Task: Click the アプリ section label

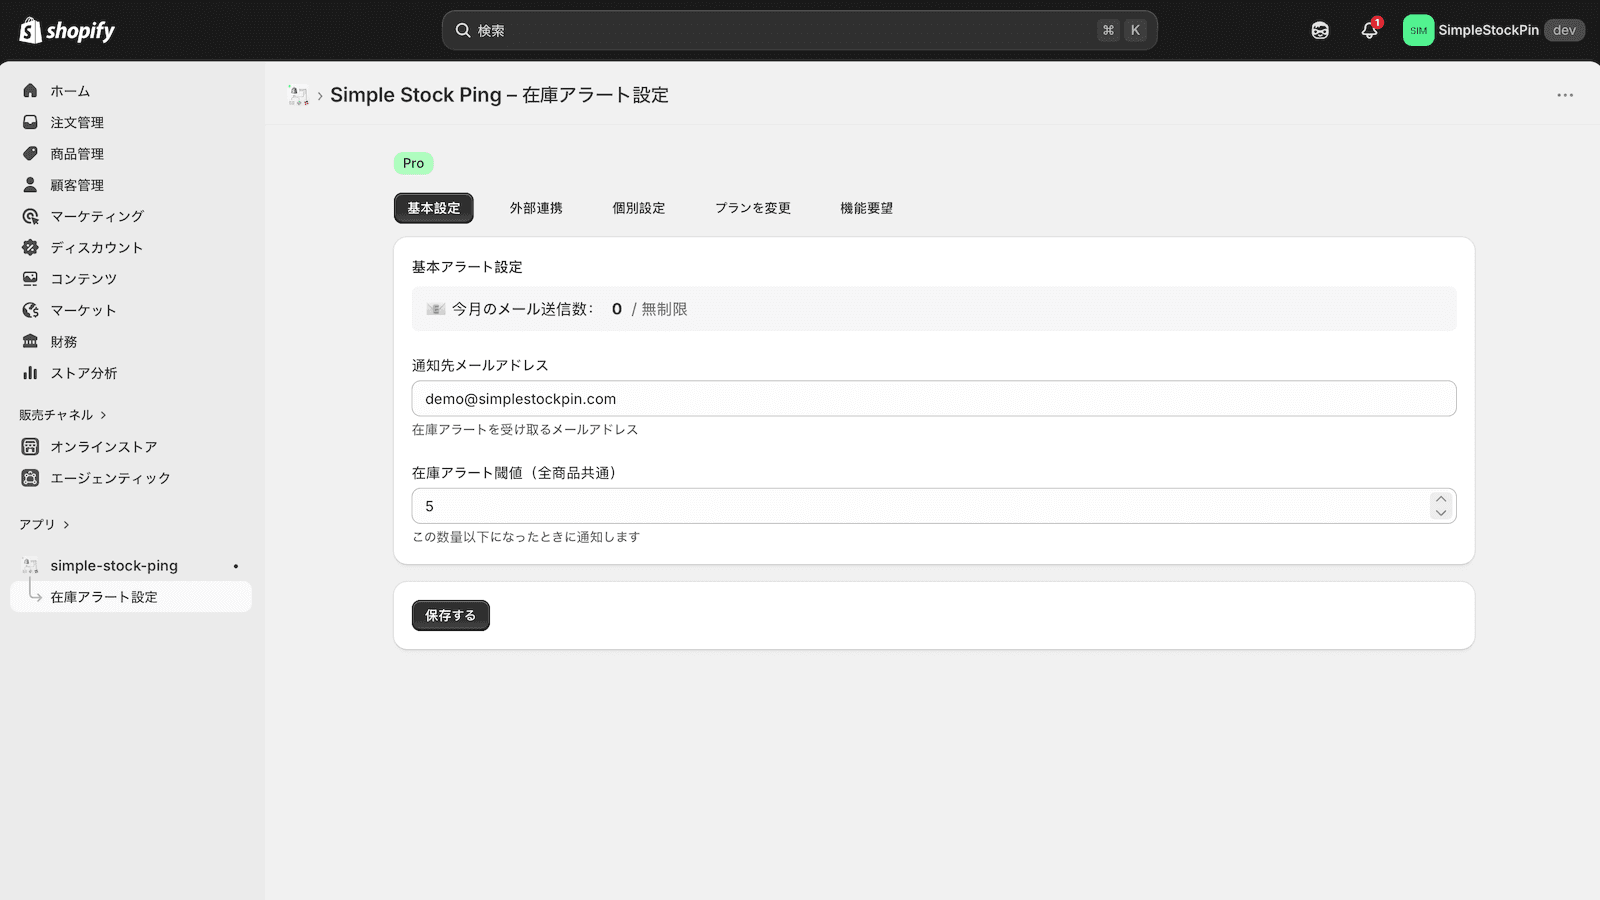Action: pos(37,525)
